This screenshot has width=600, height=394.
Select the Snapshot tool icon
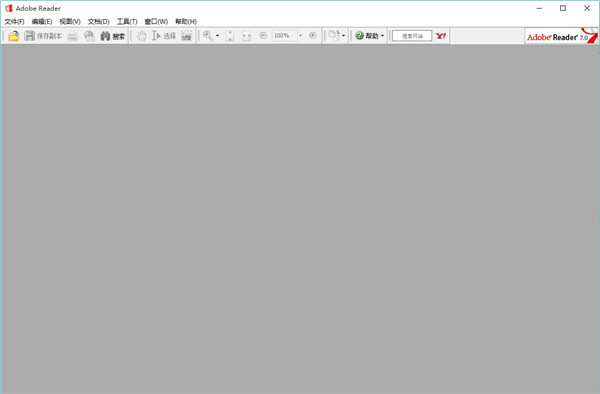pyautogui.click(x=186, y=36)
